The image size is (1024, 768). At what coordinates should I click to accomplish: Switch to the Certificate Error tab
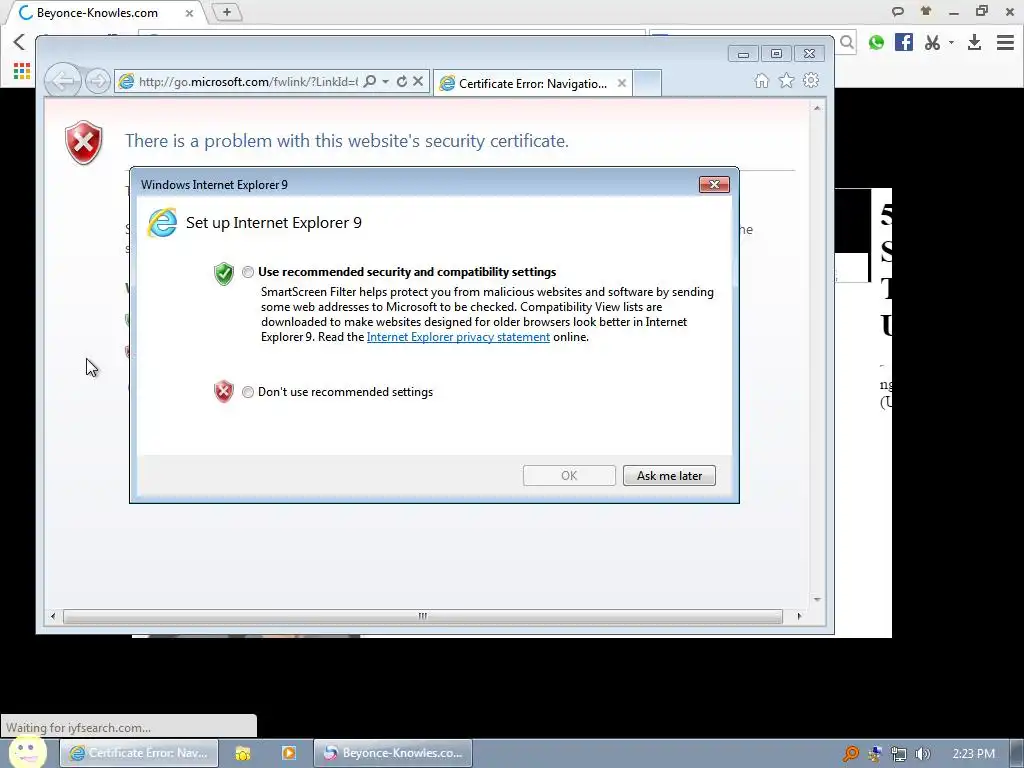pos(532,84)
